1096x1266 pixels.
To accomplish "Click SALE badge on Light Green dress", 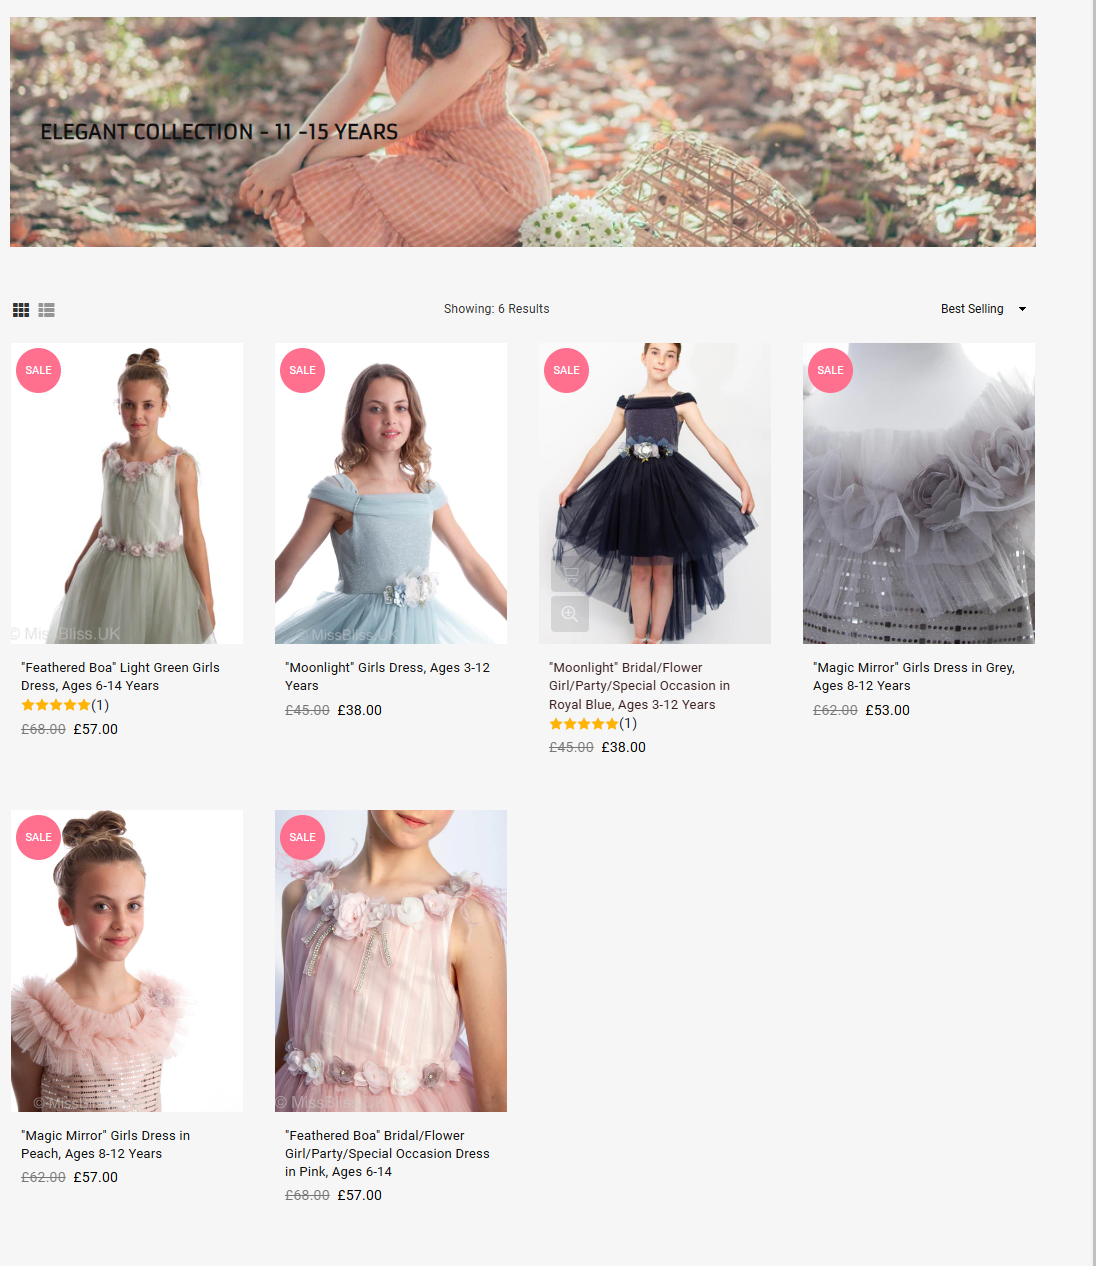I will coord(38,370).
